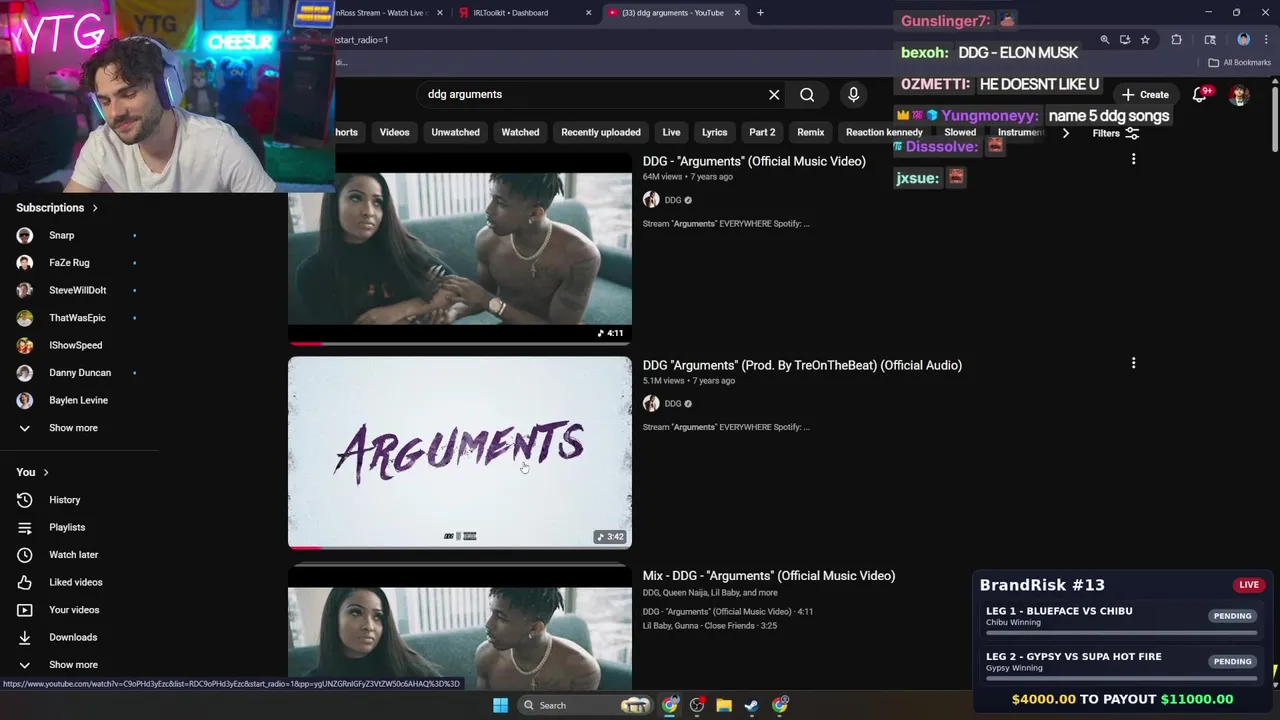Click the Create button
1280x720 pixels.
coord(1145,94)
